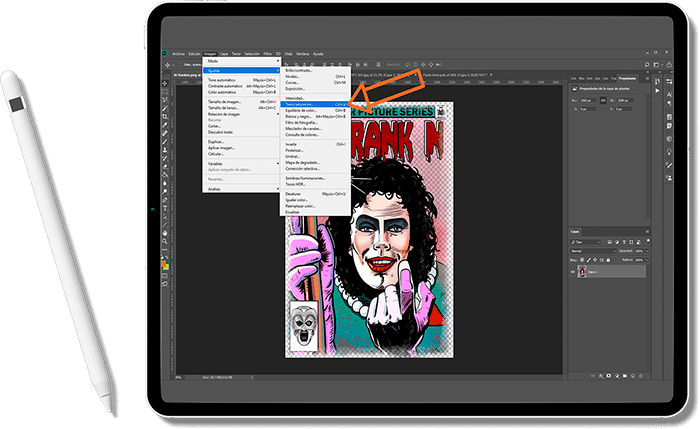The height and width of the screenshot is (429, 700).
Task: Choose Tono automático in Imagen menu
Action: click(x=242, y=80)
